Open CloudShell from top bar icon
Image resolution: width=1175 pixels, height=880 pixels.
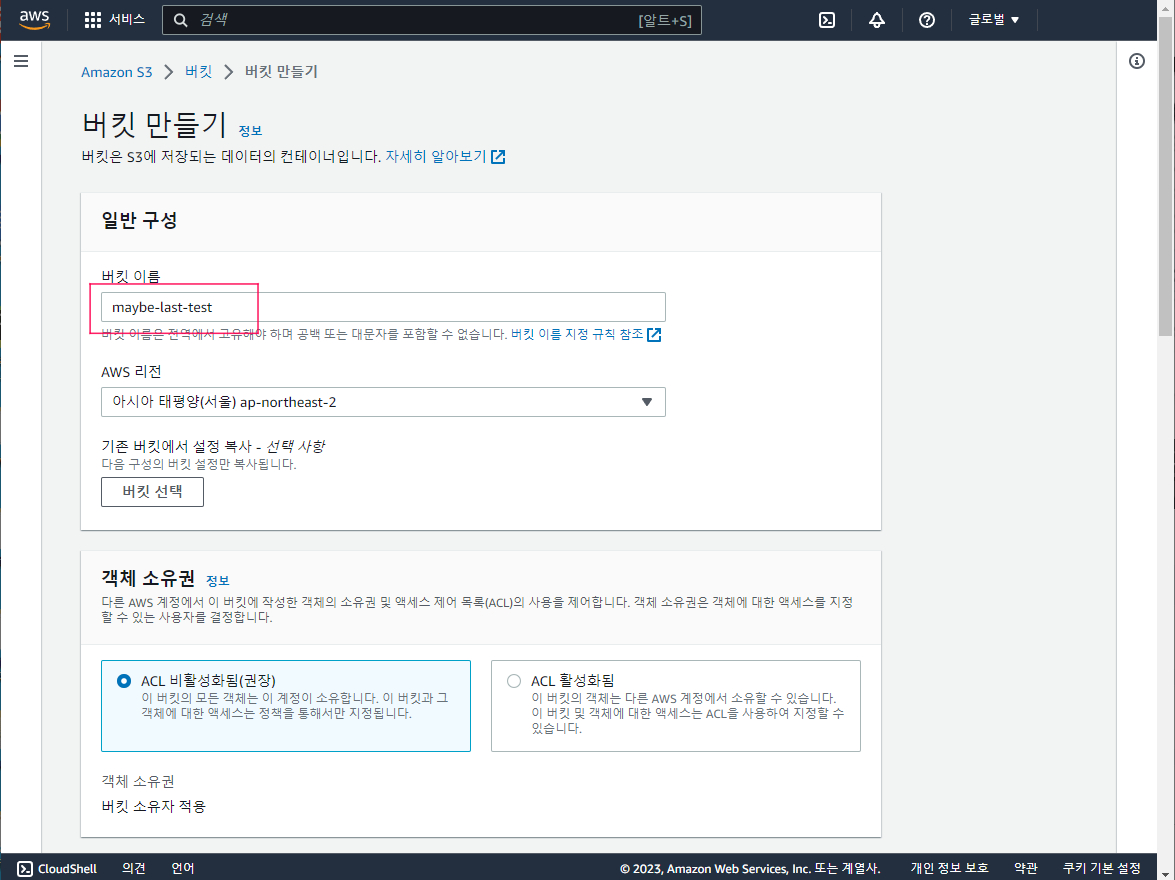827,20
